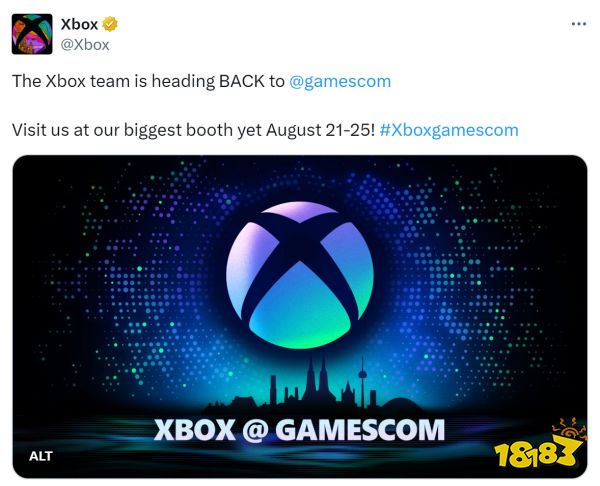Viewport: 600px width, 486px height.
Task: Click the "August 21-25!" date text
Action: (x=321, y=130)
